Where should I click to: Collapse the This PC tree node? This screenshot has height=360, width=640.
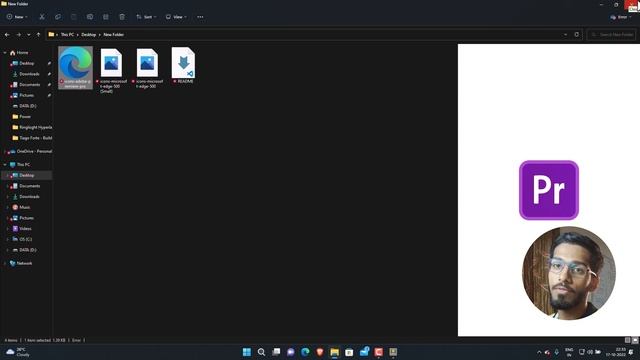(x=5, y=164)
